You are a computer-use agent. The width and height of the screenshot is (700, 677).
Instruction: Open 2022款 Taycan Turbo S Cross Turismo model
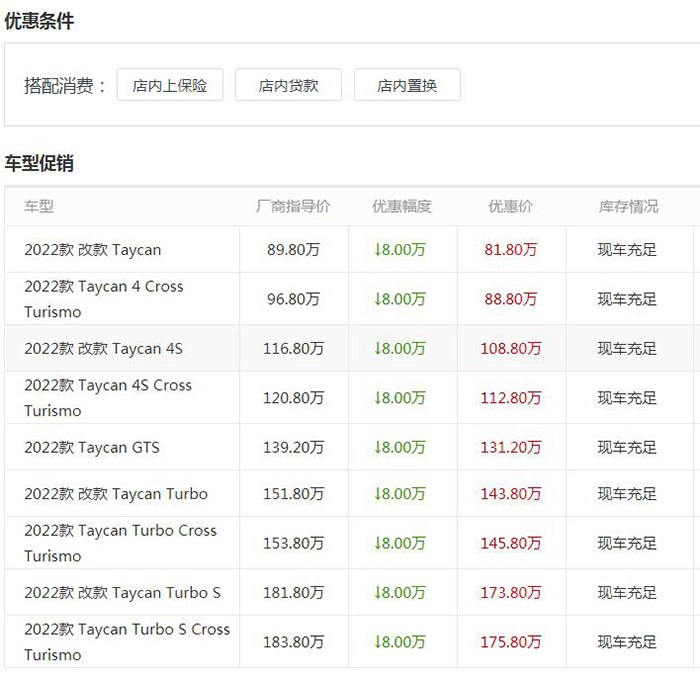point(127,642)
